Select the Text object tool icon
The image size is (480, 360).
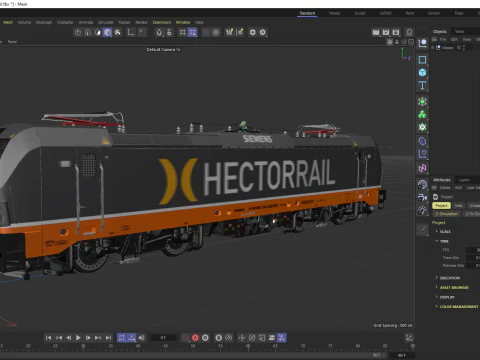(422, 85)
